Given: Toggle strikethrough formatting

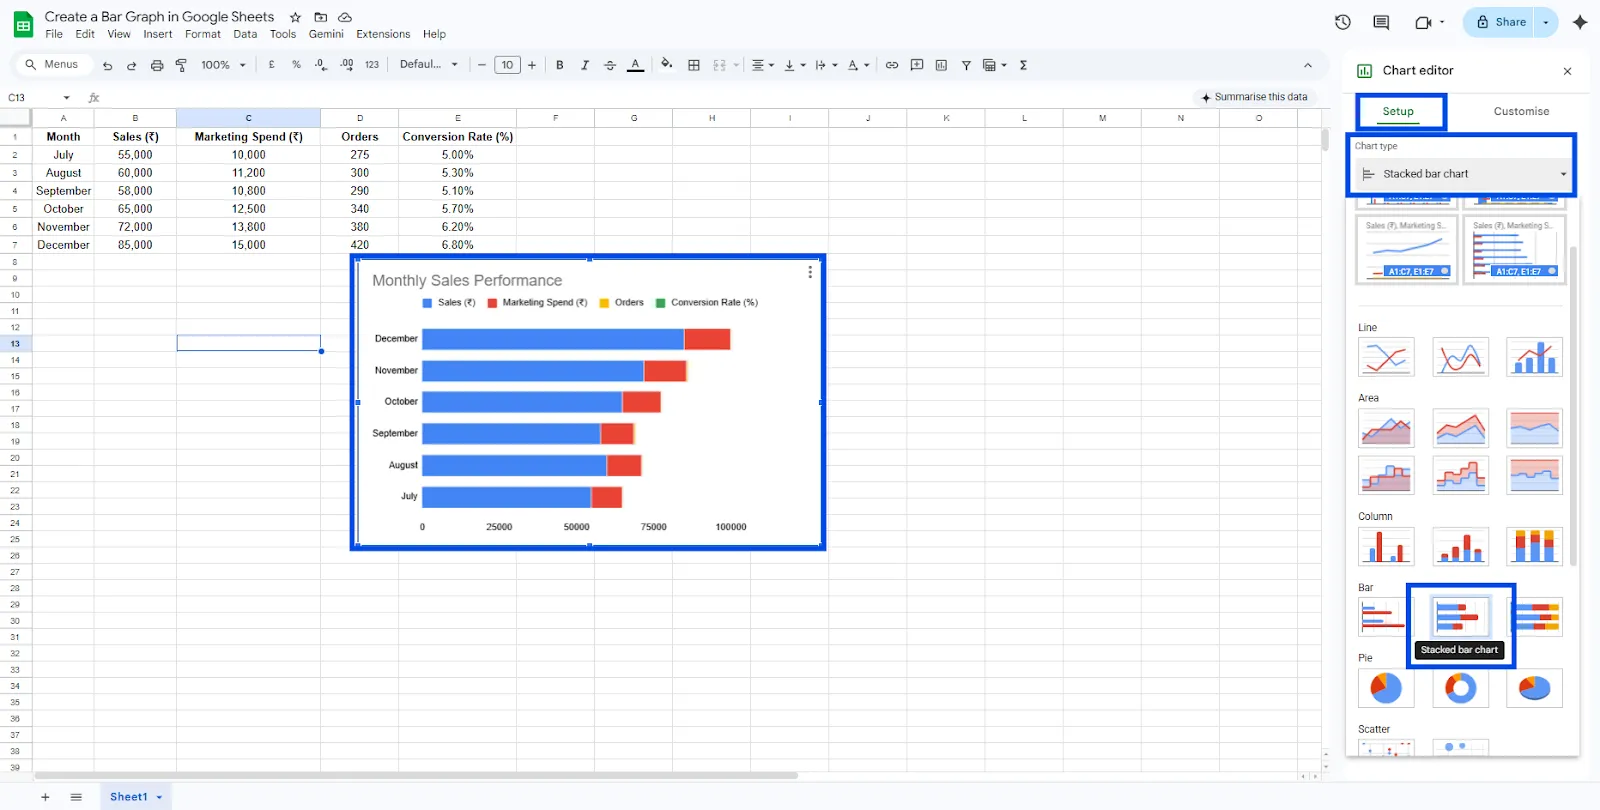Looking at the screenshot, I should pos(610,65).
